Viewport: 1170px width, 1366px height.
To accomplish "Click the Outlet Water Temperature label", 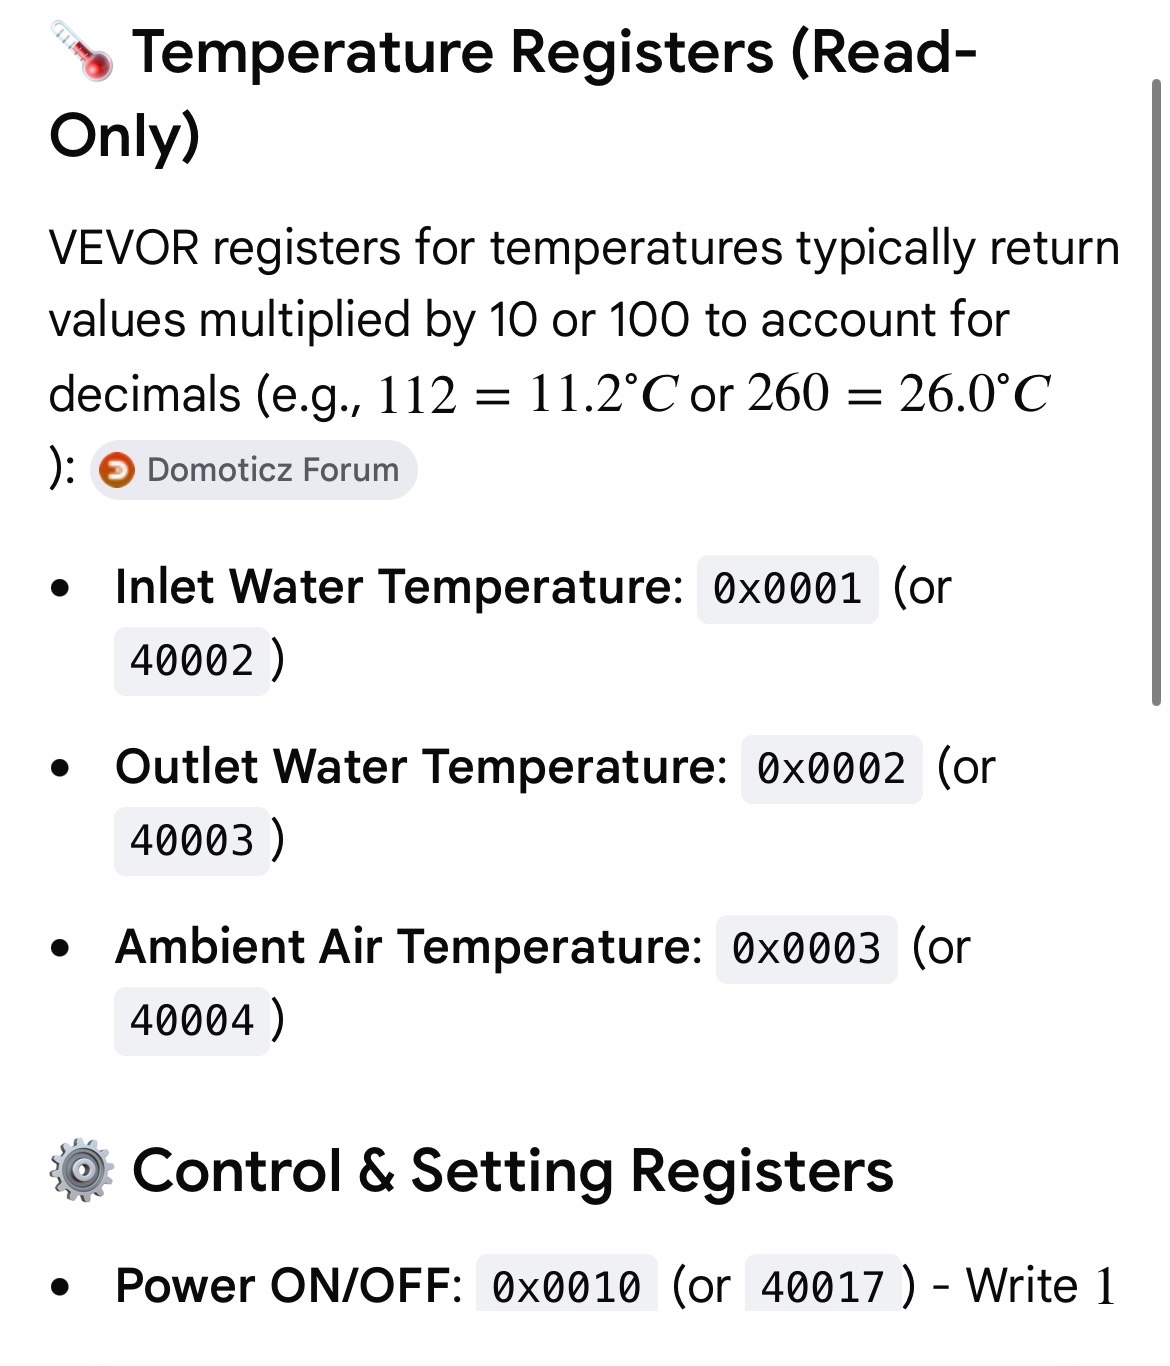I will 421,767.
